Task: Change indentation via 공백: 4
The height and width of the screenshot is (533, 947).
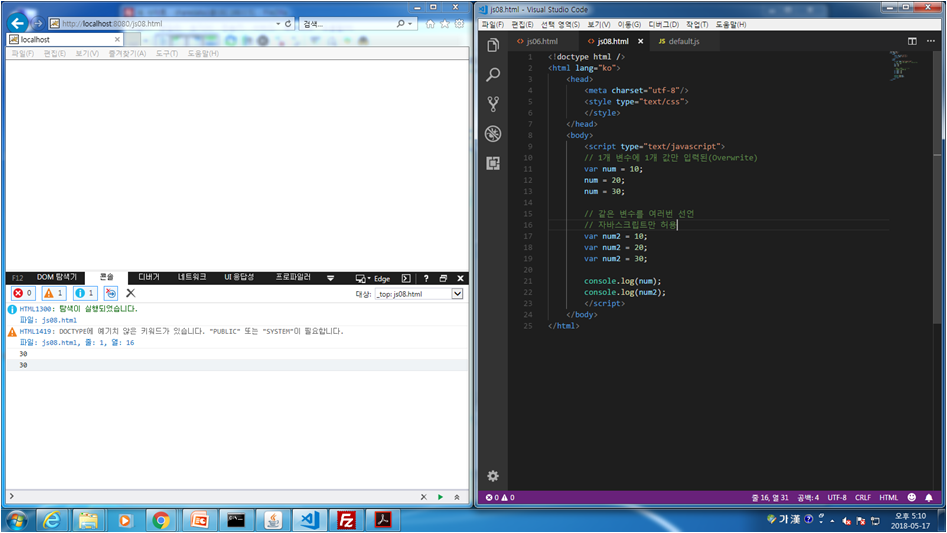Action: tap(808, 497)
